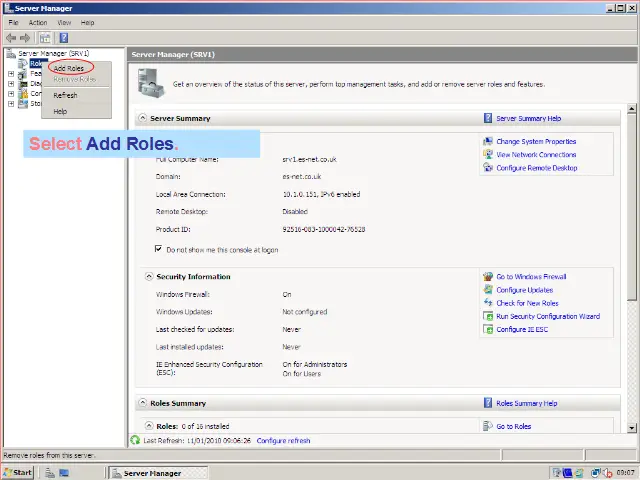Click the Configuration node icon in tree
This screenshot has width=640, height=480.
pos(23,93)
